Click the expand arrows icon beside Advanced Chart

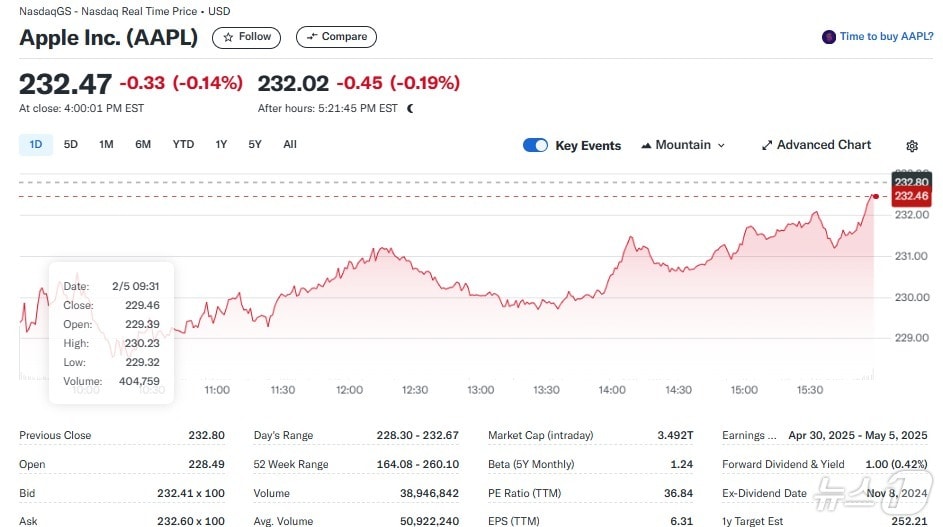[x=767, y=145]
